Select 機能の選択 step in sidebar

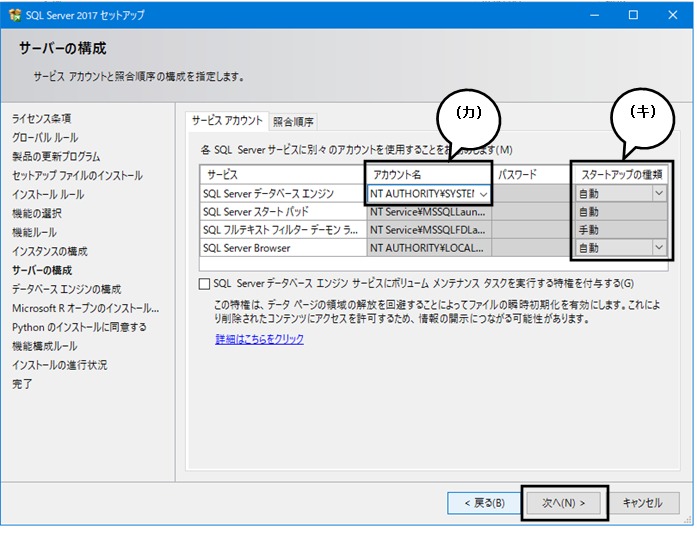[x=37, y=213]
